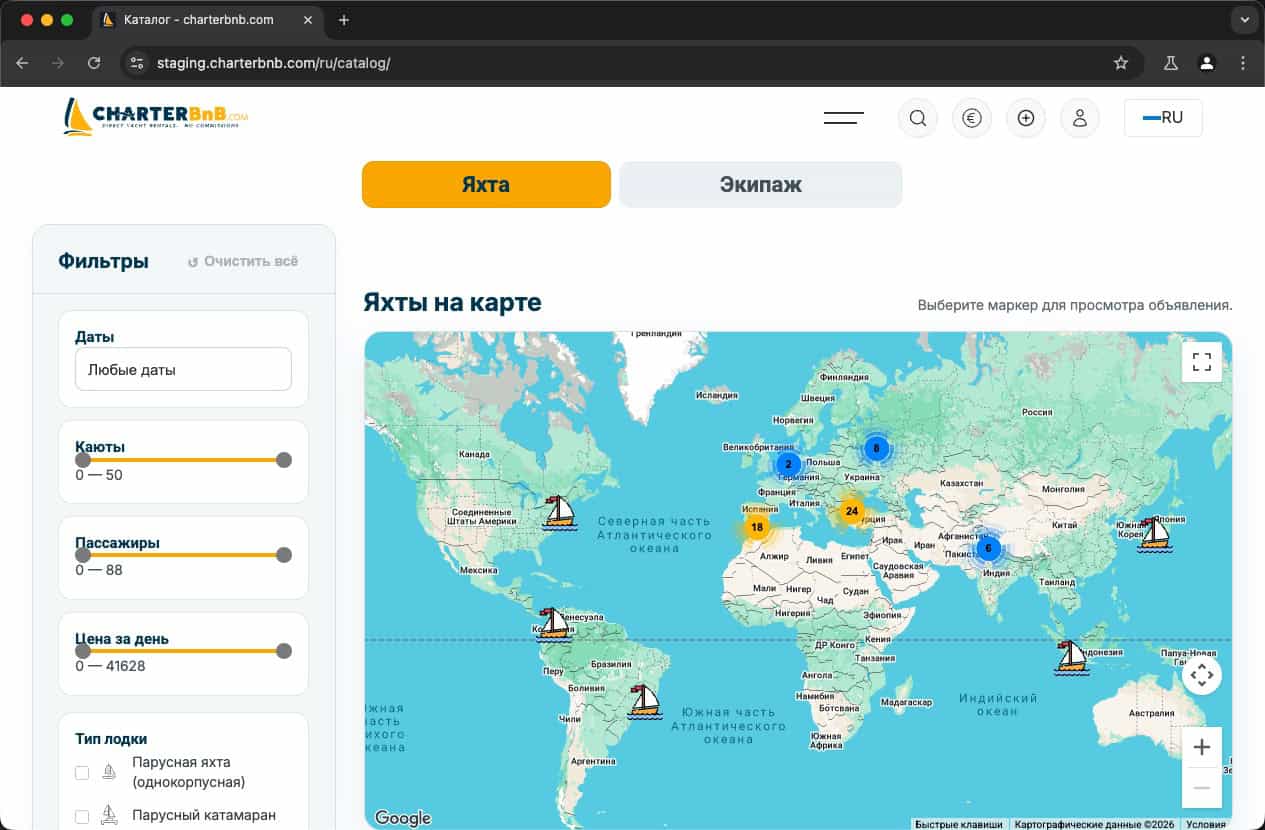Image resolution: width=1265 pixels, height=830 pixels.
Task: Click right handle of Пассажиры slider
Action: click(x=284, y=555)
